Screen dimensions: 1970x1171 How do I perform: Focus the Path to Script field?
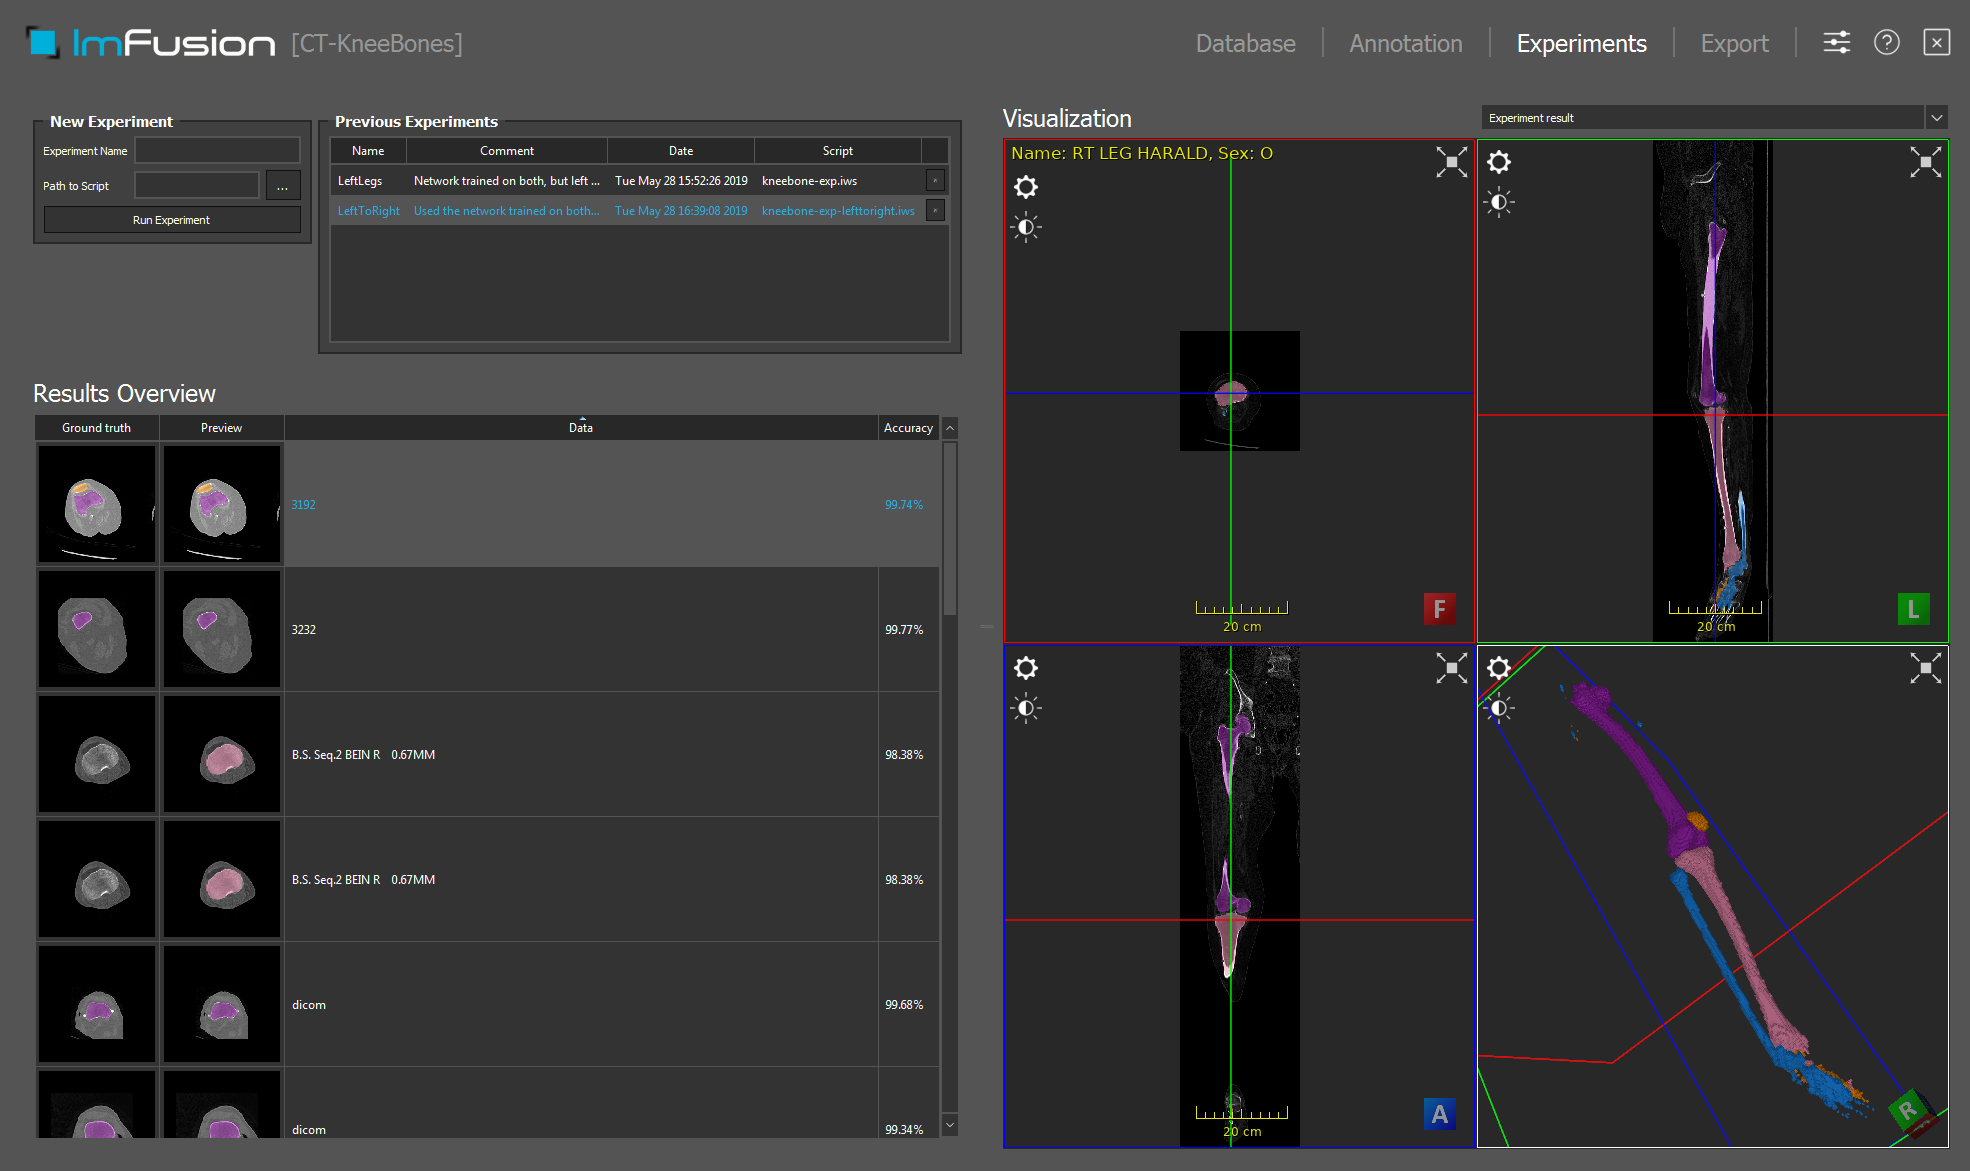click(x=197, y=186)
